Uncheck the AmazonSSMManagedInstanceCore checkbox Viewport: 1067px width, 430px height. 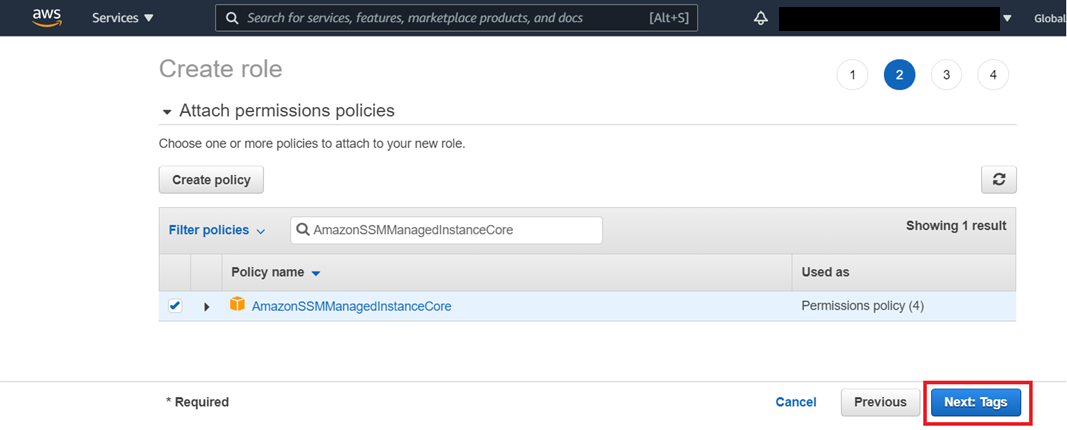(x=175, y=306)
